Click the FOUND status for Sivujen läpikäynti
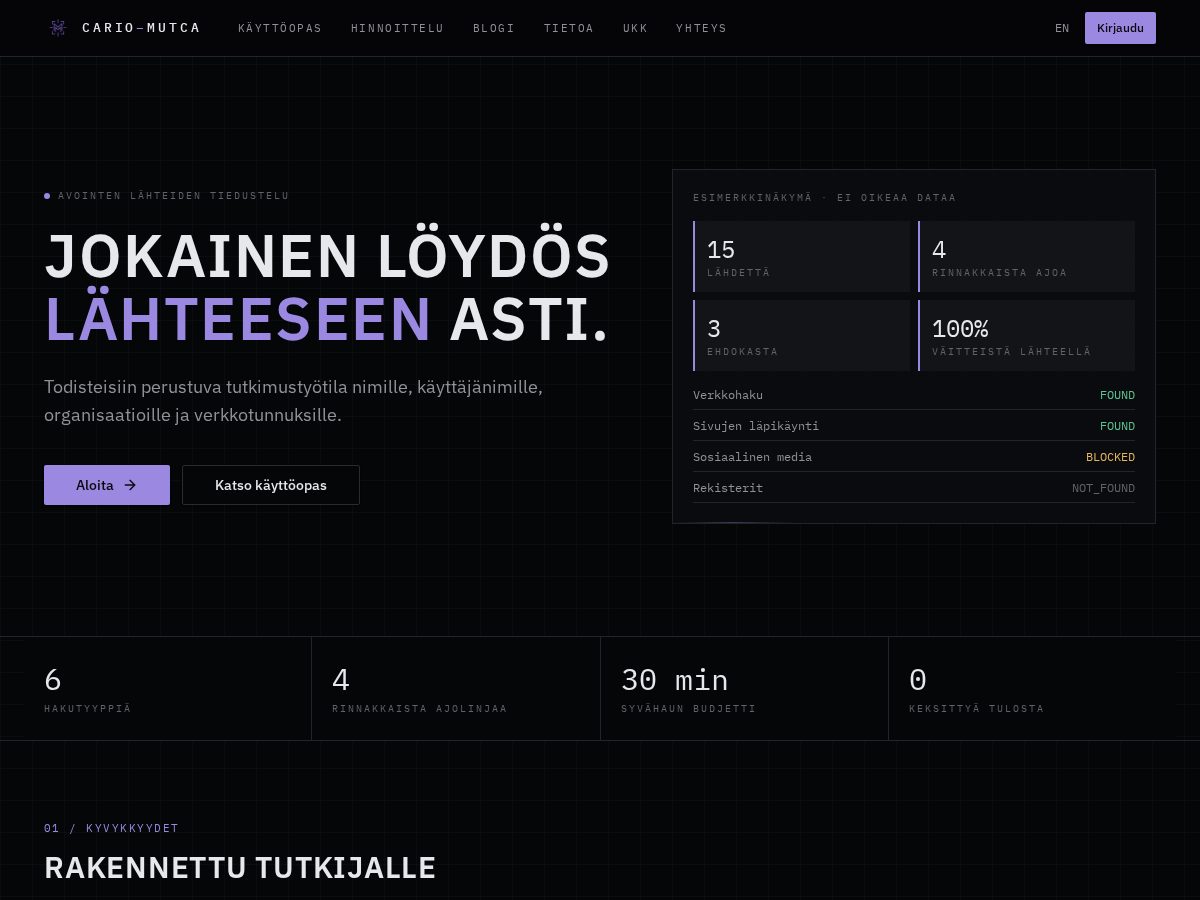The width and height of the screenshot is (1200, 900). coord(1117,426)
